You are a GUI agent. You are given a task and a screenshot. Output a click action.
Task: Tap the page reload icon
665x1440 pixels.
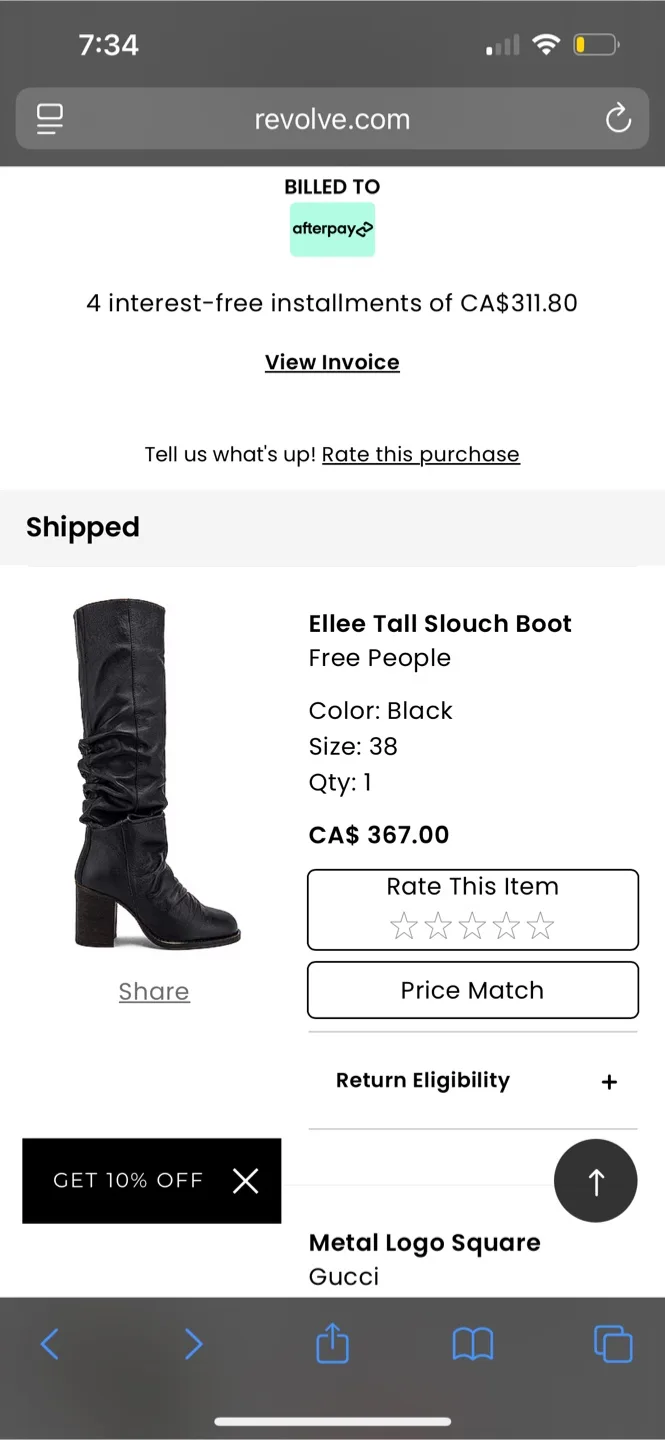[x=618, y=119]
